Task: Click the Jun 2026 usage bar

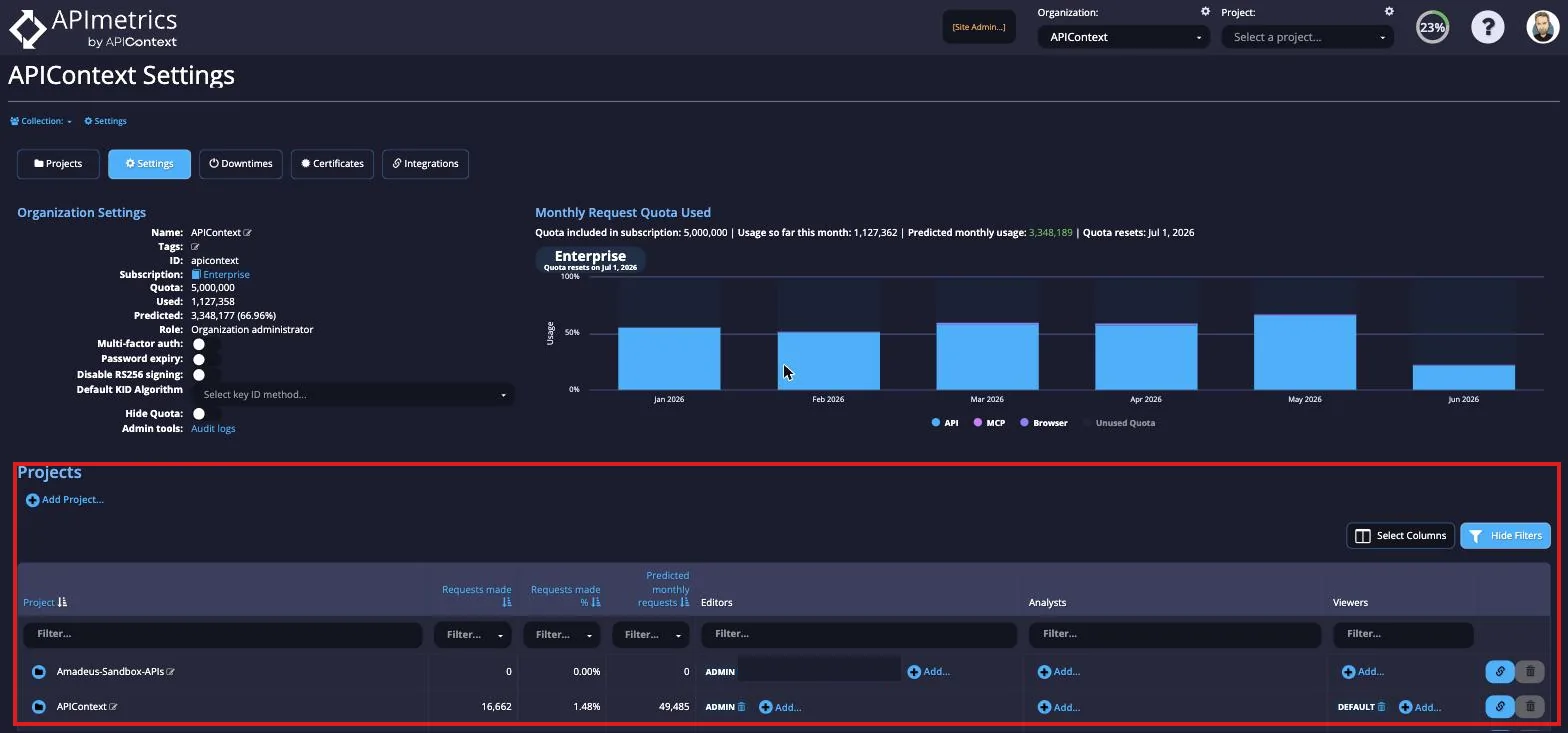Action: (x=1464, y=377)
